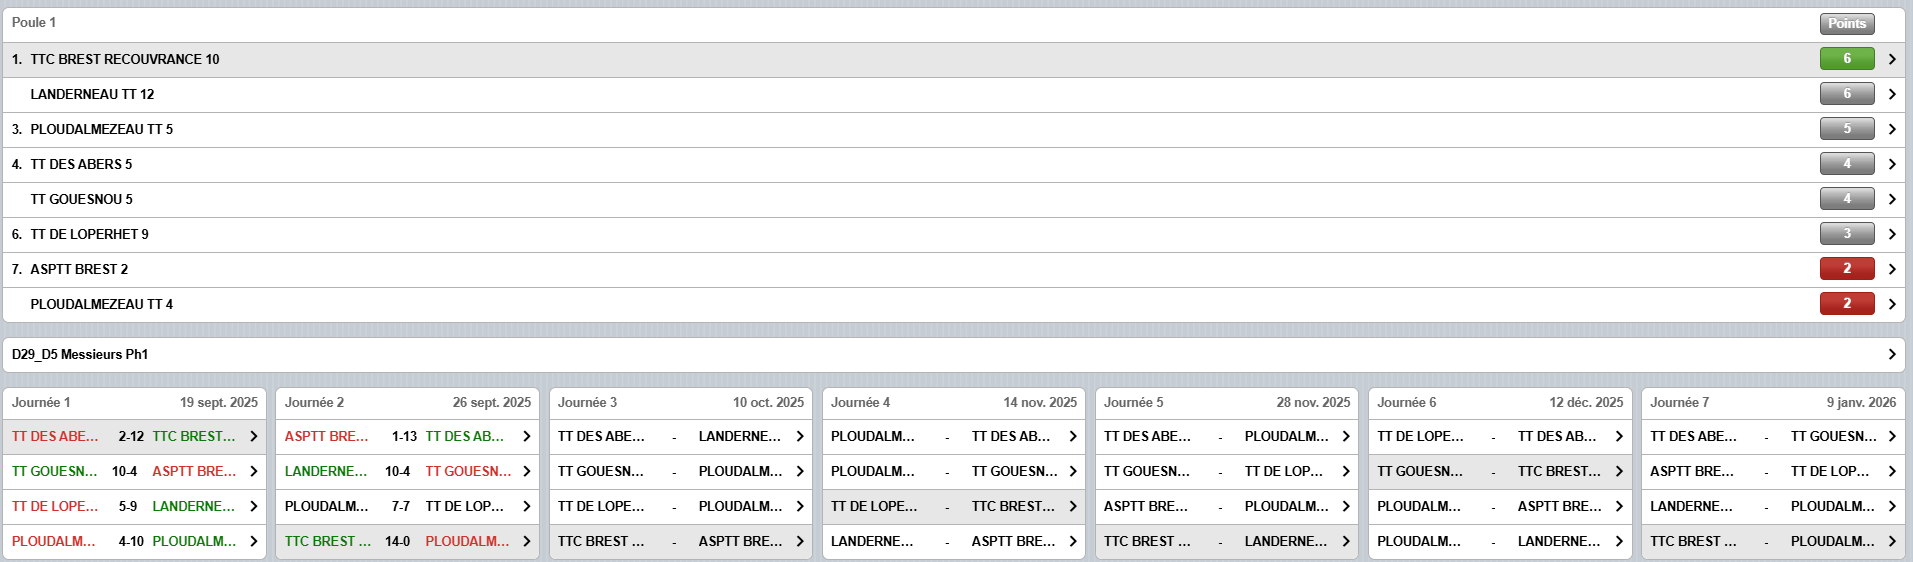The height and width of the screenshot is (562, 1913).
Task: Select the Poule 1 heading
Action: tap(34, 22)
